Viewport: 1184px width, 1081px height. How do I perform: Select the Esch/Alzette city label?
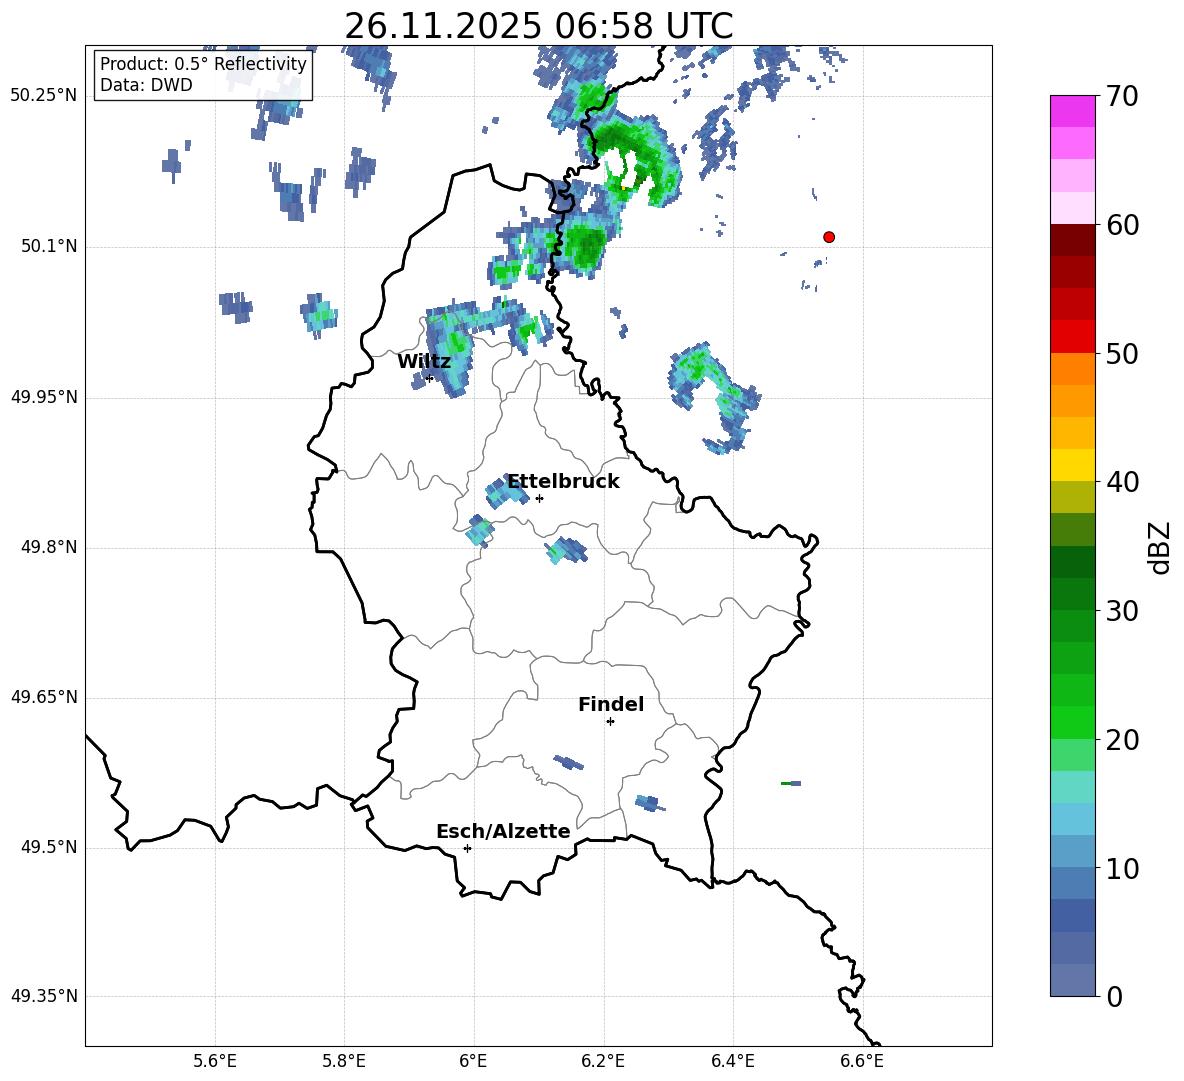pyautogui.click(x=503, y=831)
